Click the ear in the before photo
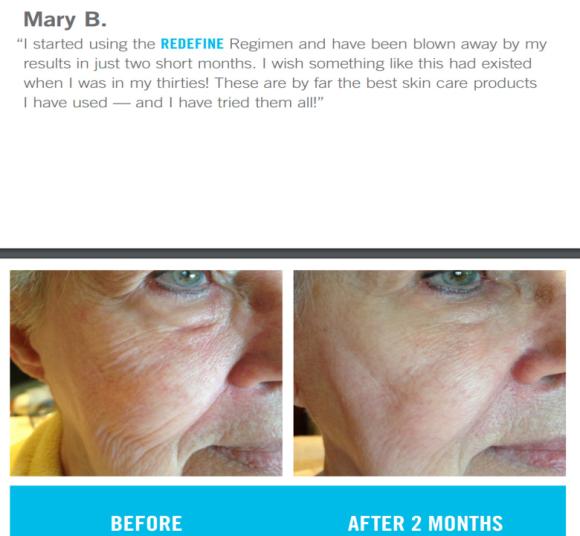This screenshot has height=536, width=580. [x=24, y=351]
